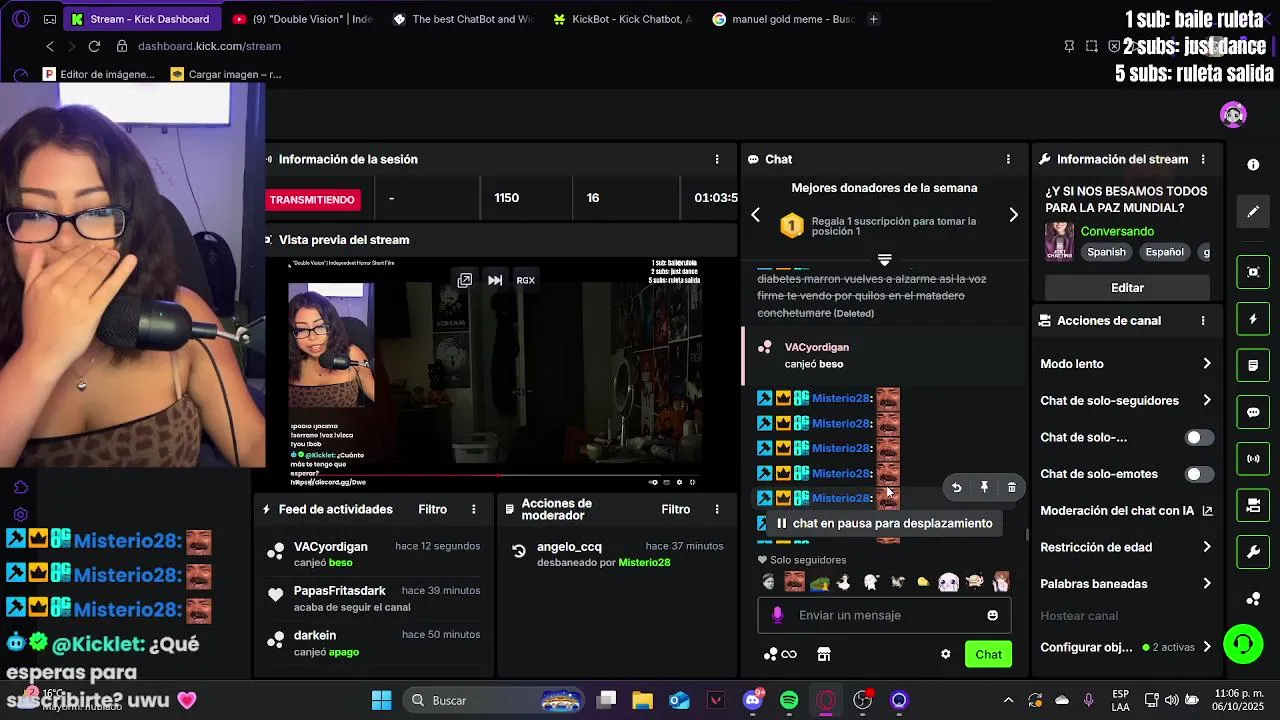Click inside Enviar un mensaje field
Image resolution: width=1280 pixels, height=720 pixels.
pos(884,615)
